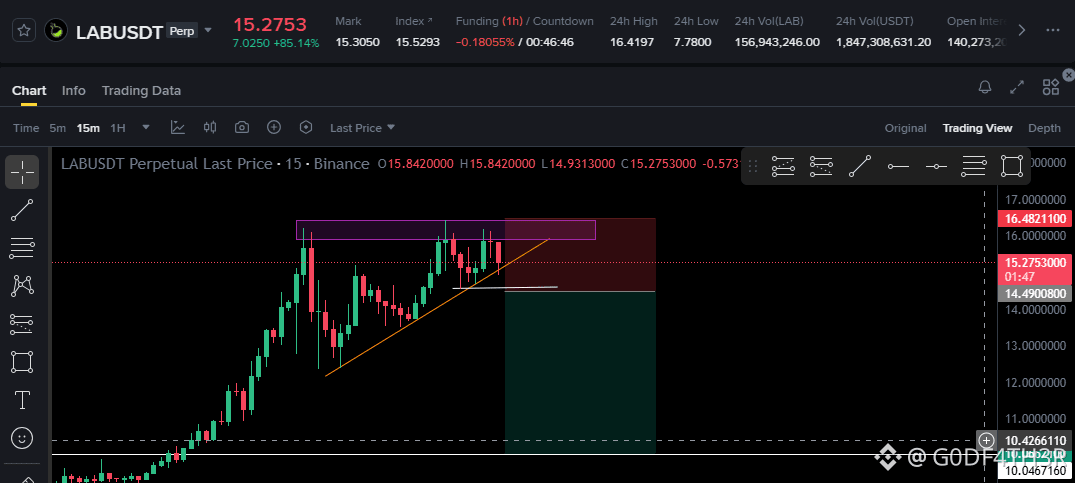Show more ticker stats with right chevron
This screenshot has height=483, width=1075.
pyautogui.click(x=1022, y=30)
